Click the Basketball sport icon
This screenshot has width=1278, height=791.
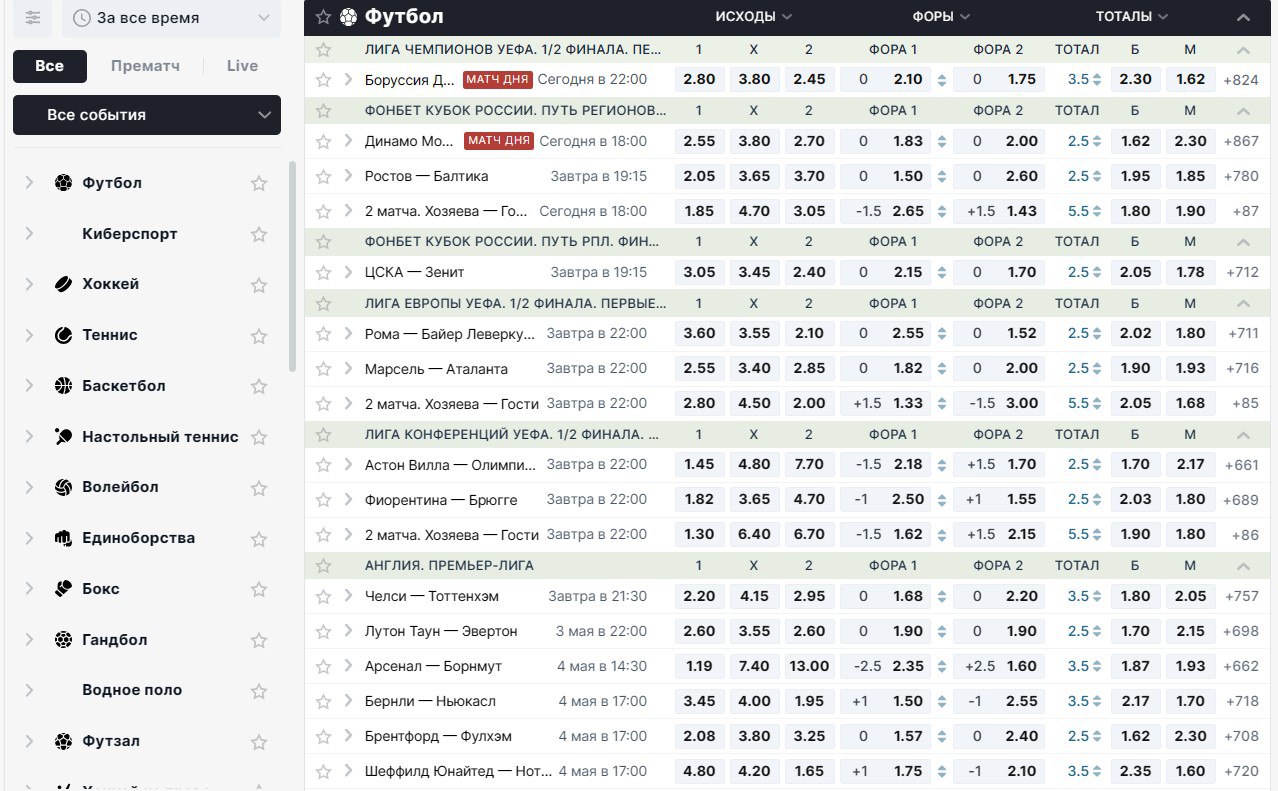(64, 386)
